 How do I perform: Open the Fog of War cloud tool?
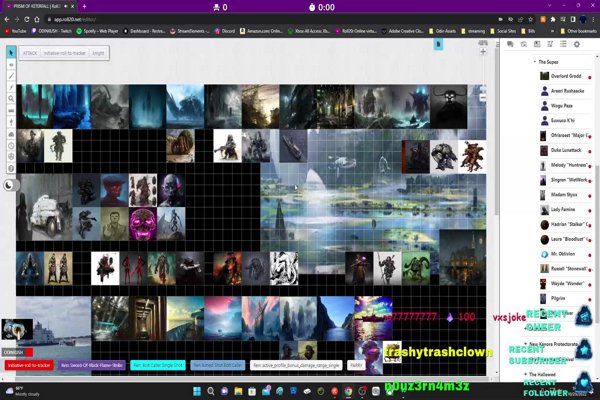tap(11, 134)
